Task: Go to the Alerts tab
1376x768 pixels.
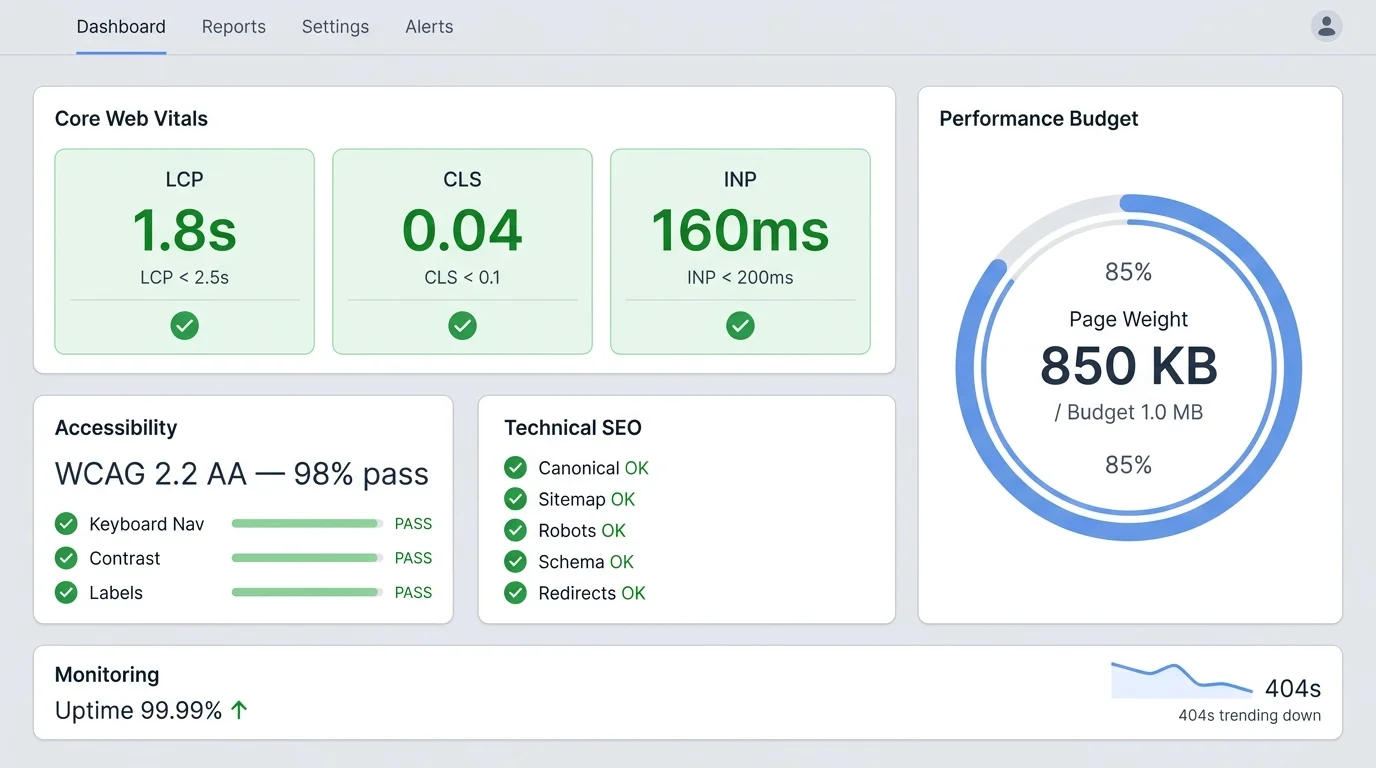Action: (429, 27)
